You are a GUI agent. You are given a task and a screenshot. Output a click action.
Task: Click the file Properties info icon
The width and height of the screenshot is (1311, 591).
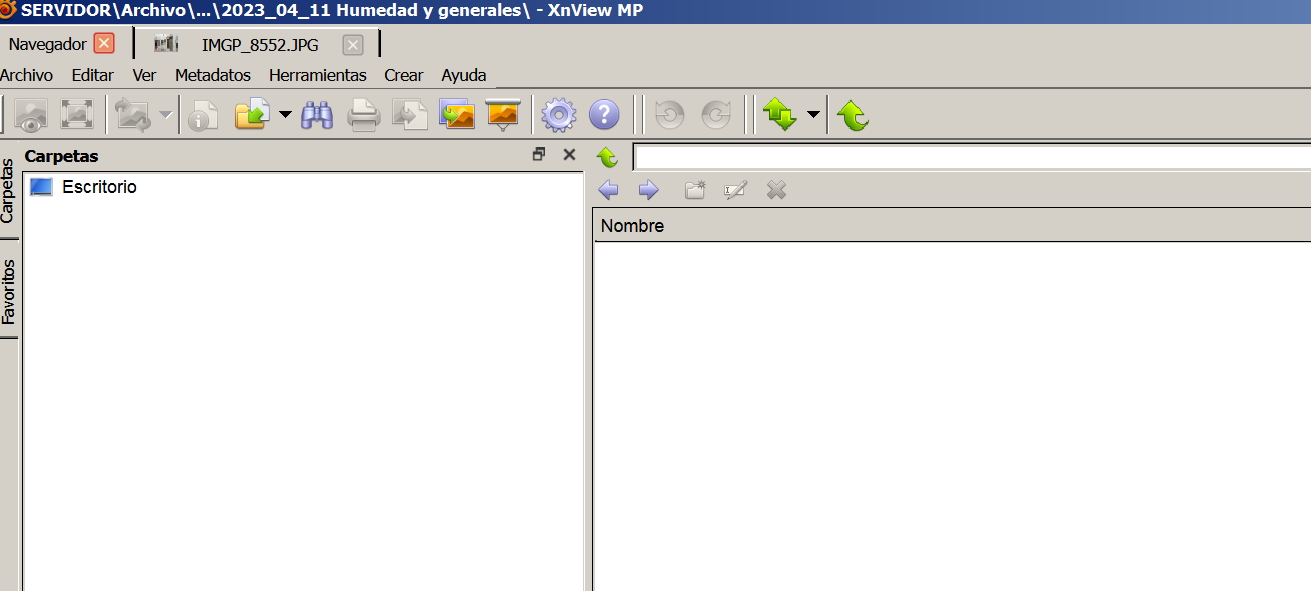(203, 115)
